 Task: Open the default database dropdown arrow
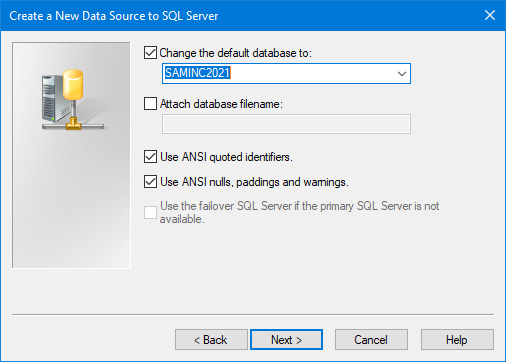tap(402, 73)
